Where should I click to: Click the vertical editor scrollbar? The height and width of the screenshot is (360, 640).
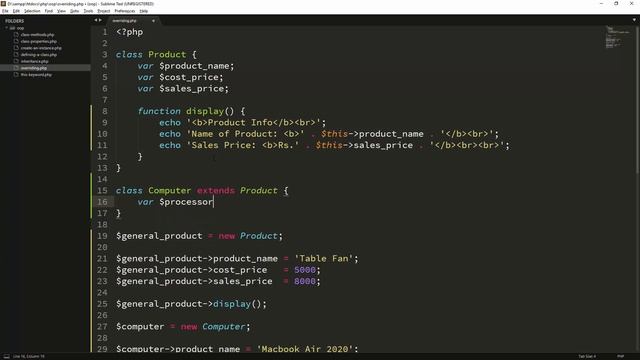[637, 100]
